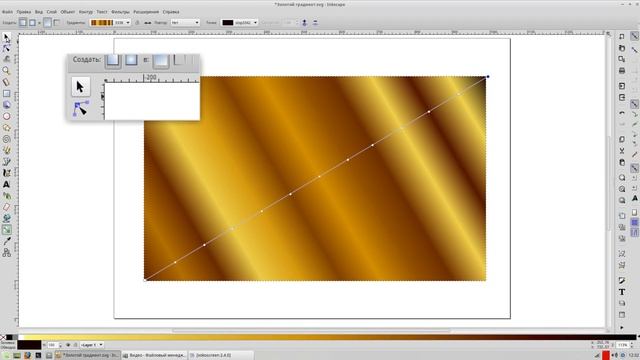
Task: Select the Connector tool
Action: coord(7,253)
